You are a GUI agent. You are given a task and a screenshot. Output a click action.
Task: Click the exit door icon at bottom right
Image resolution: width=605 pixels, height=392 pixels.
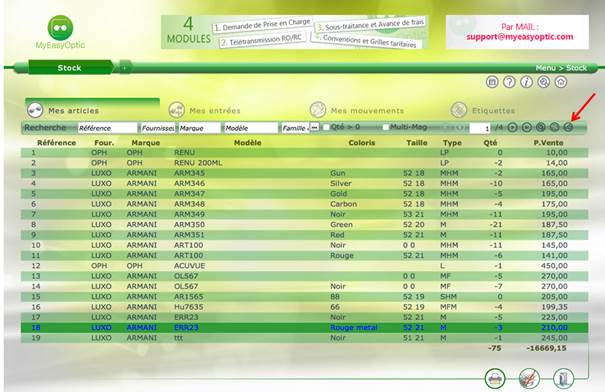point(563,378)
